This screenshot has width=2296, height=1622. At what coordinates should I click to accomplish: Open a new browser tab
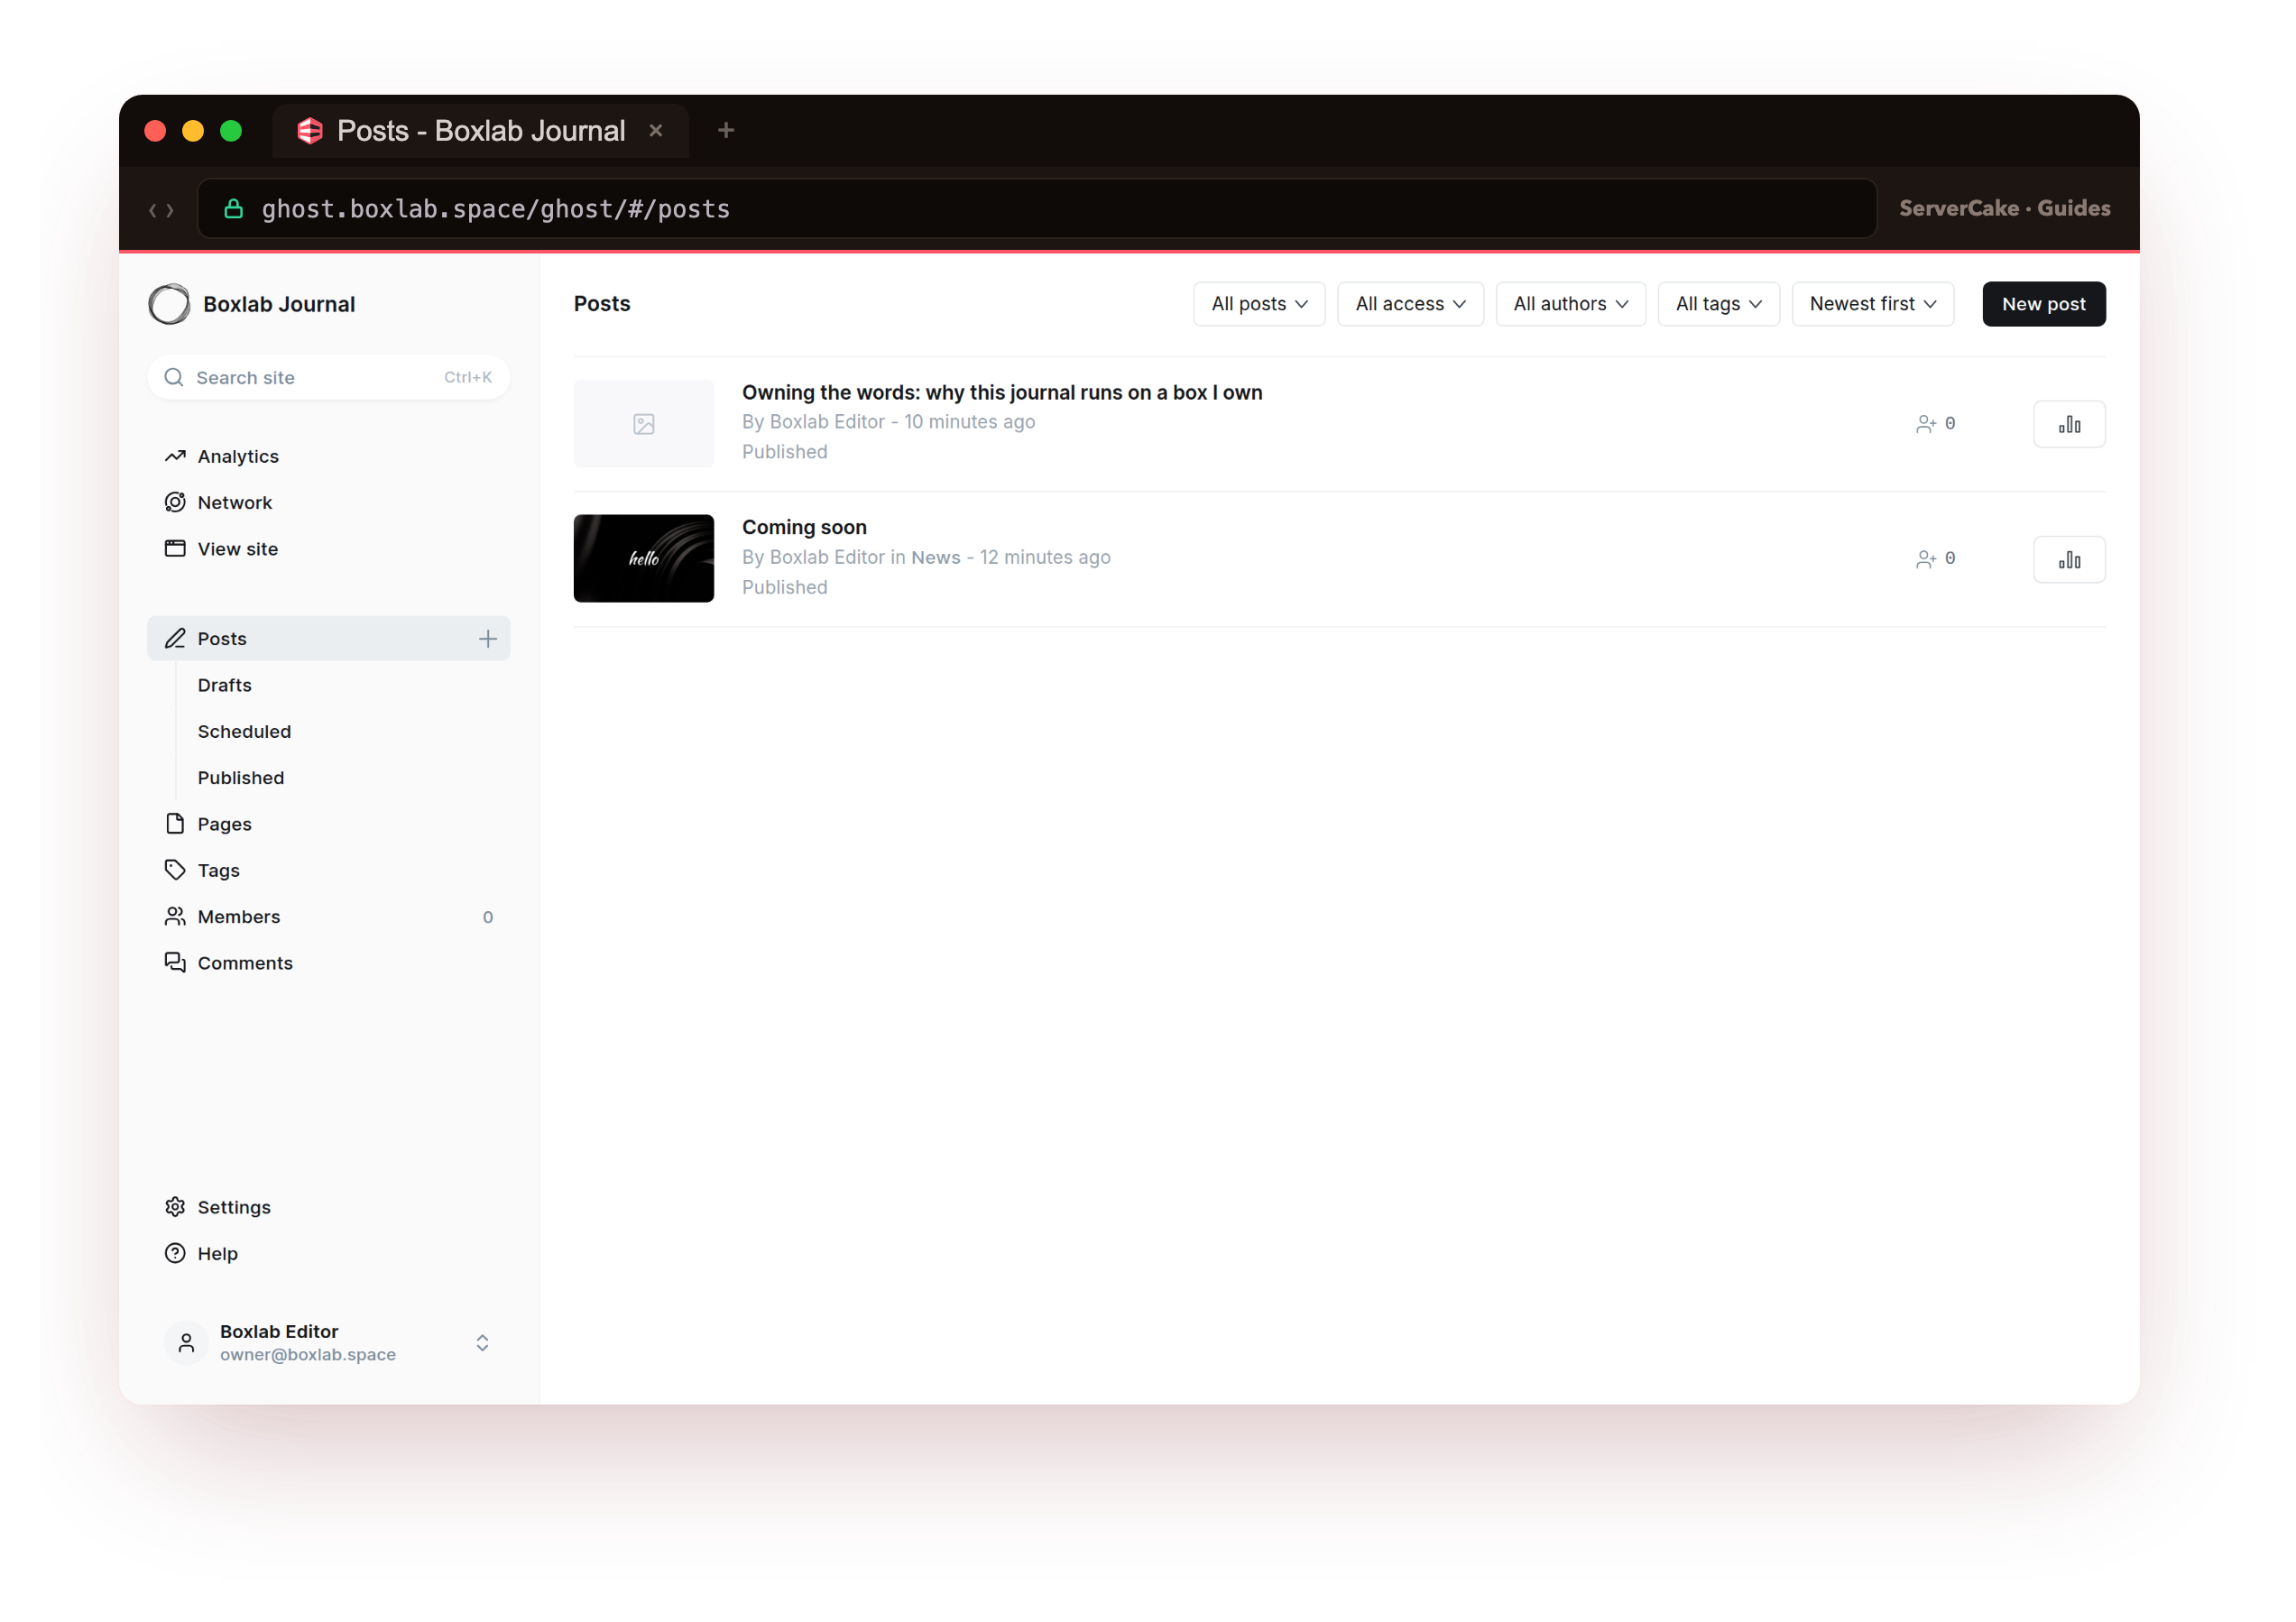tap(726, 130)
